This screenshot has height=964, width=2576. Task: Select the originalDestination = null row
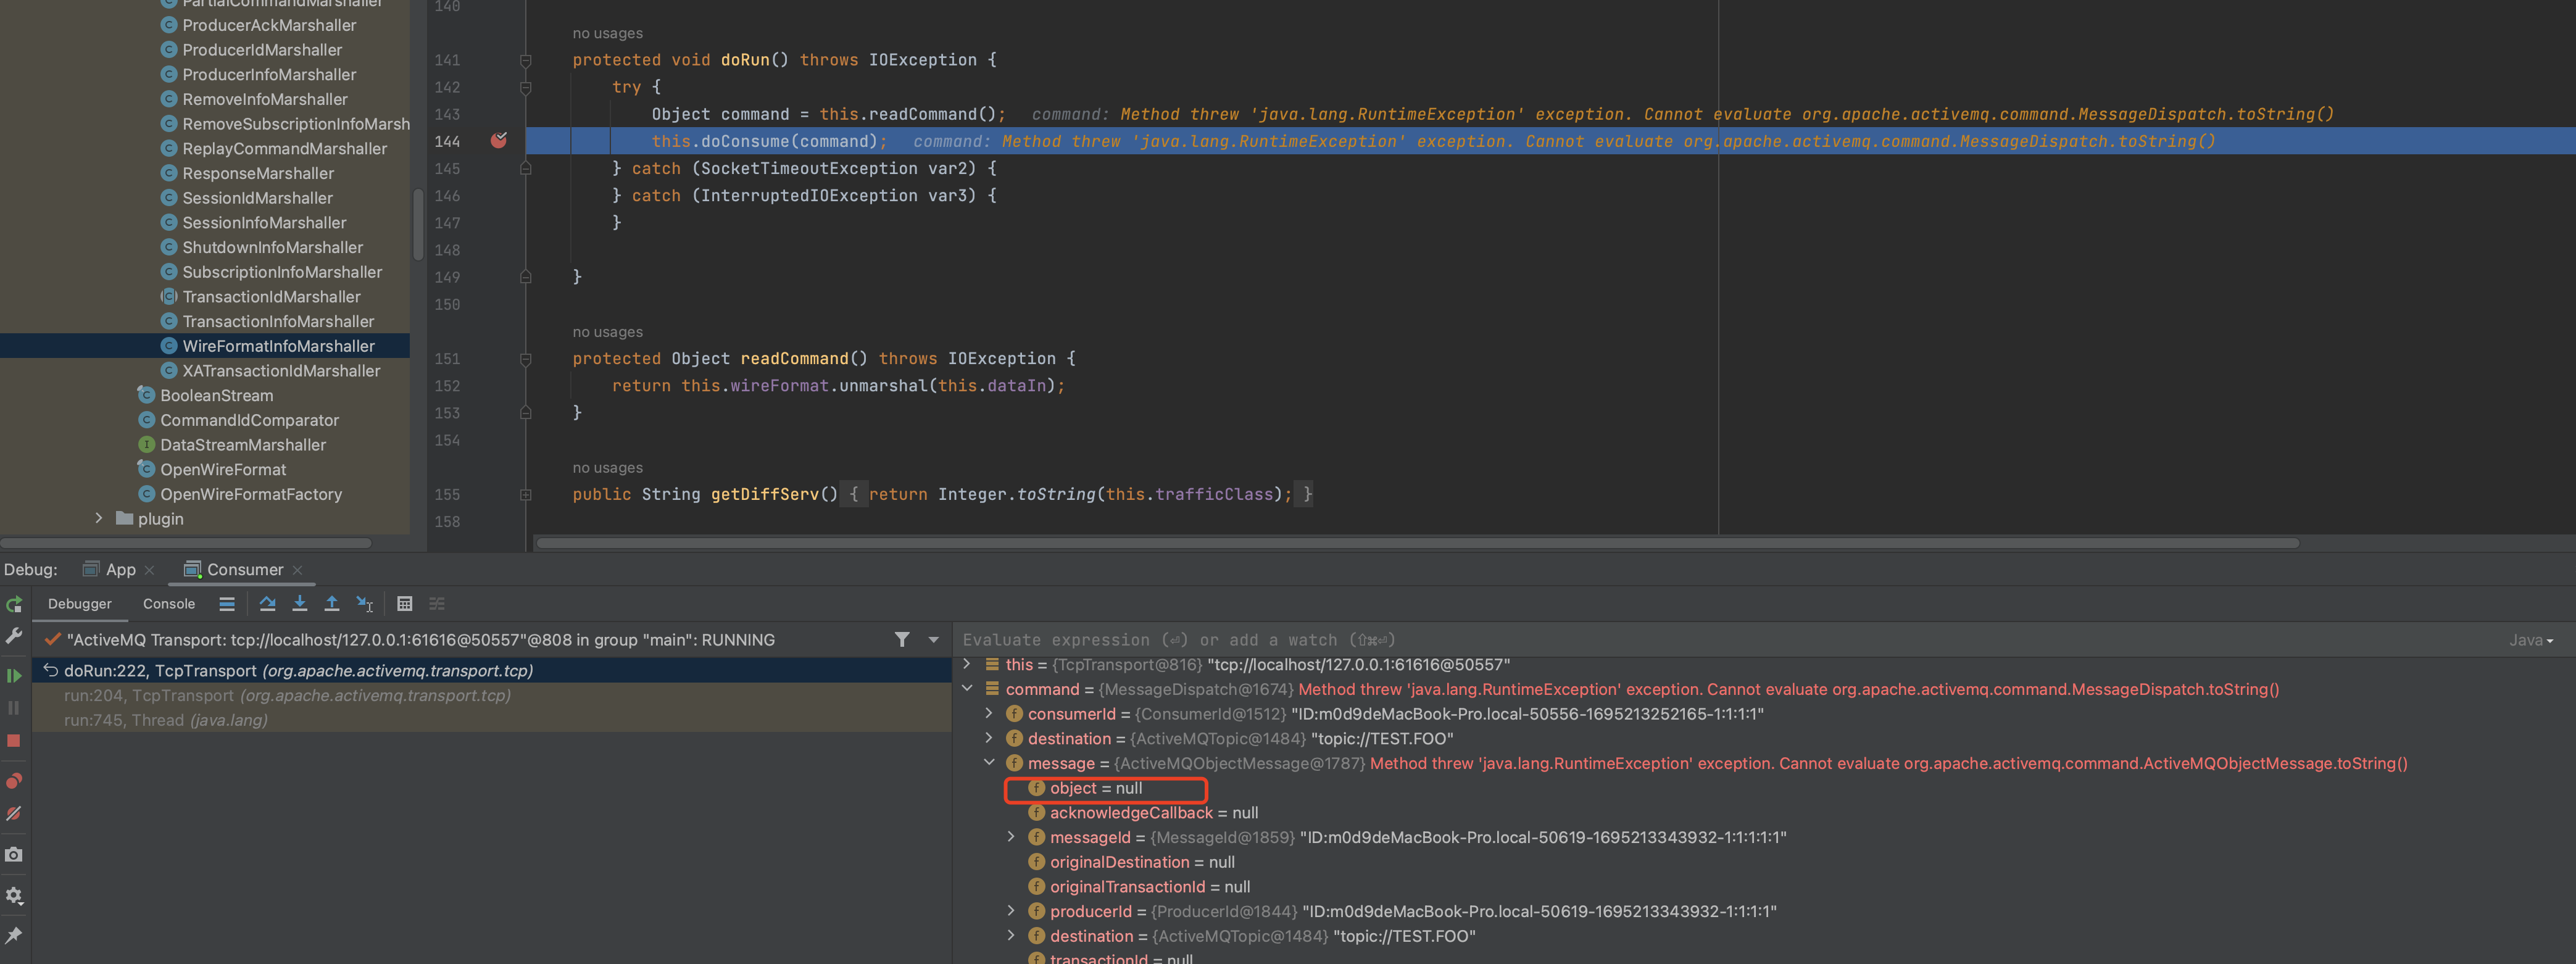coord(1131,862)
